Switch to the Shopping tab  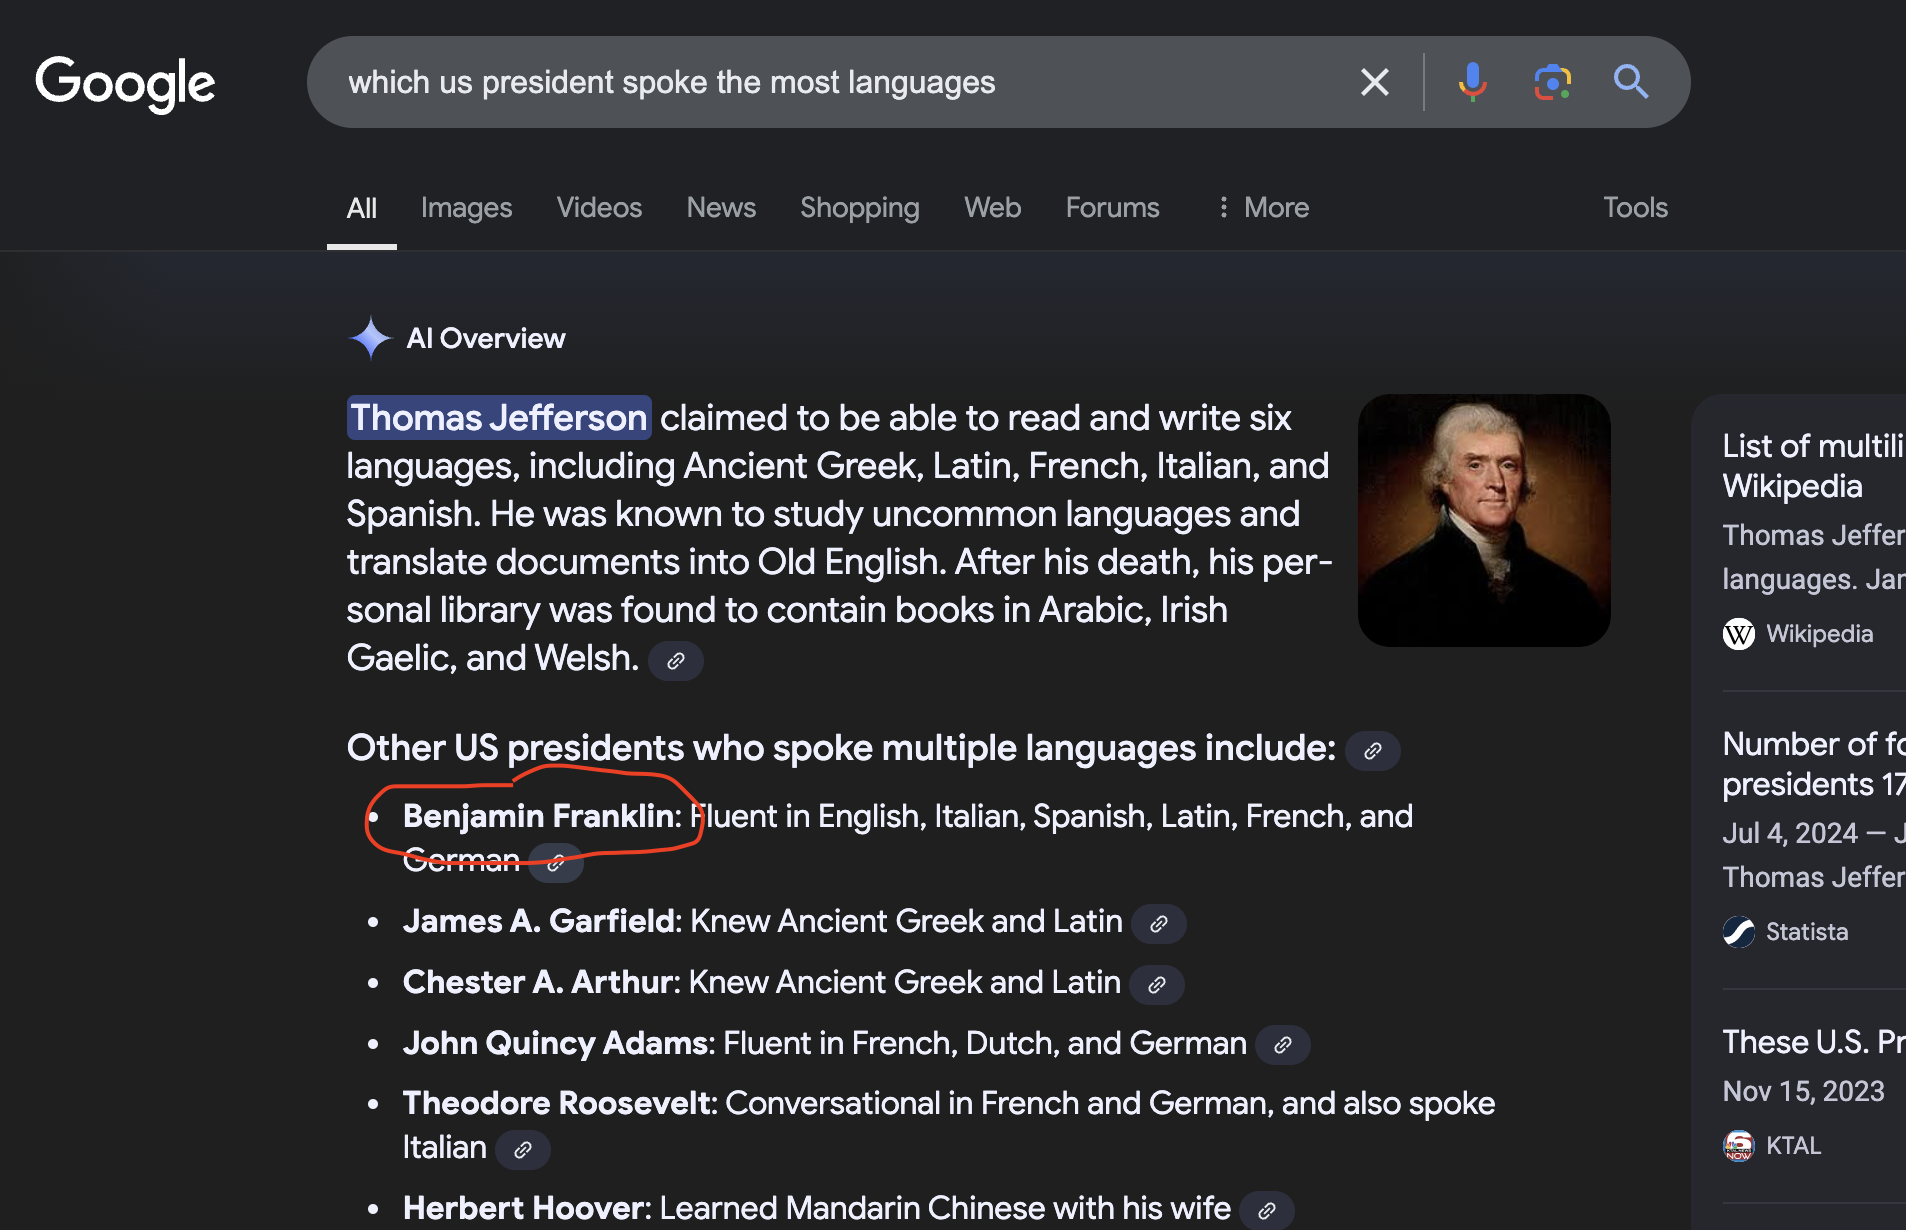pyautogui.click(x=860, y=207)
